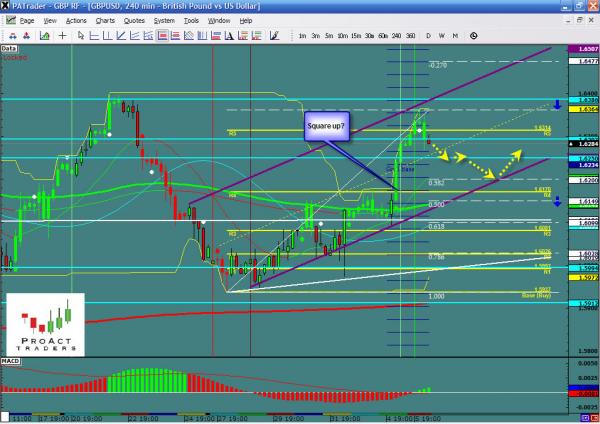Expand the Tools menu
The height and width of the screenshot is (424, 600).
tap(190, 20)
